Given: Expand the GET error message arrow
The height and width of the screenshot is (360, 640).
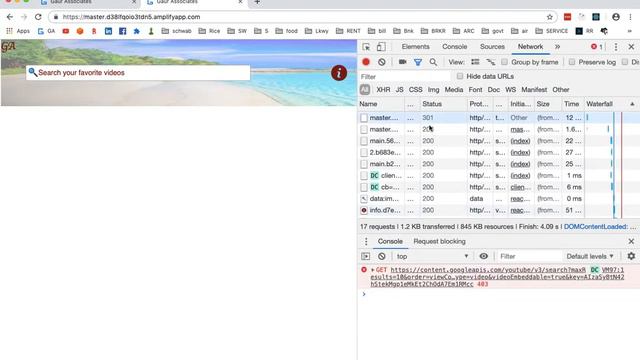Looking at the screenshot, I should [373, 270].
